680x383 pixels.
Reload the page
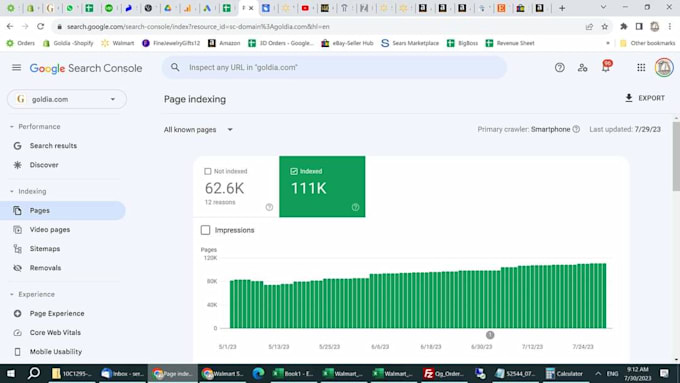pyautogui.click(x=40, y=26)
